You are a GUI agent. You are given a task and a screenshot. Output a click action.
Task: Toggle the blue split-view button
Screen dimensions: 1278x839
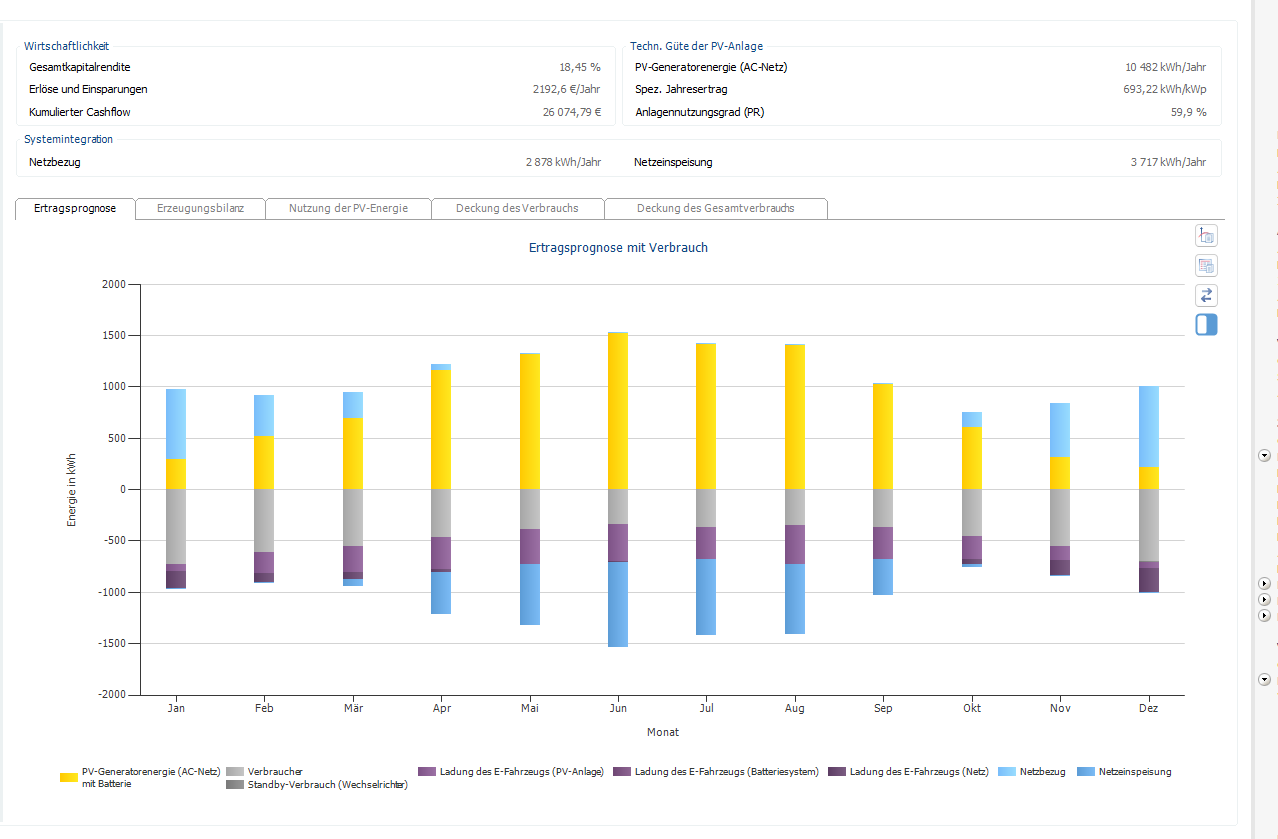point(1206,325)
